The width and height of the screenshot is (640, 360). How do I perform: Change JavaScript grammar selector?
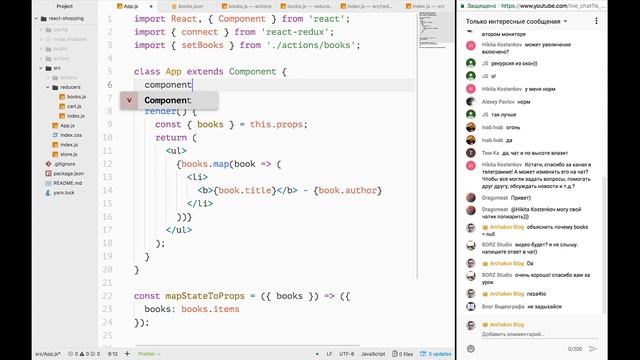pyautogui.click(x=373, y=354)
